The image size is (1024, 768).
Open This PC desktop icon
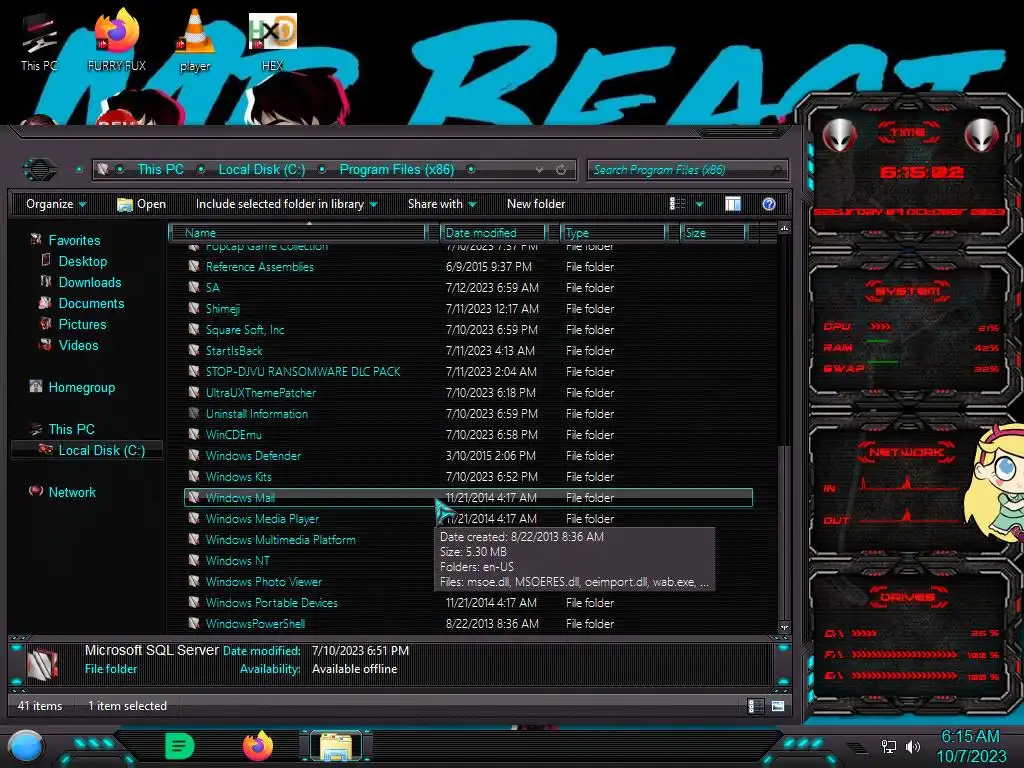pyautogui.click(x=39, y=42)
